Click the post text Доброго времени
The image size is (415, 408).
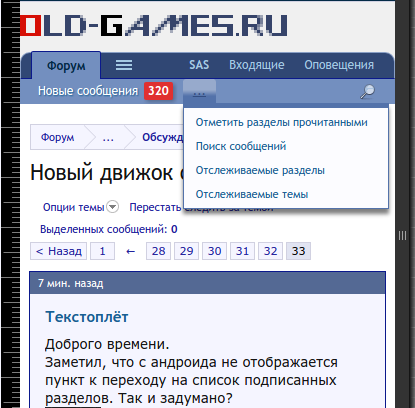click(107, 344)
